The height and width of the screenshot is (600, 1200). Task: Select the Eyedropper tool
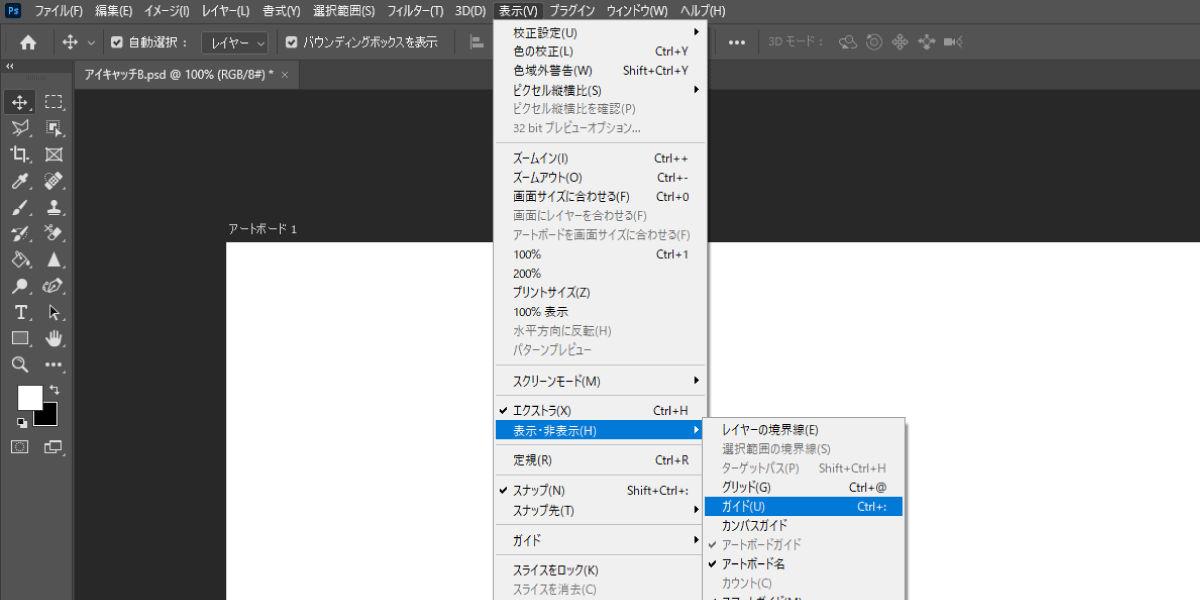(x=20, y=181)
